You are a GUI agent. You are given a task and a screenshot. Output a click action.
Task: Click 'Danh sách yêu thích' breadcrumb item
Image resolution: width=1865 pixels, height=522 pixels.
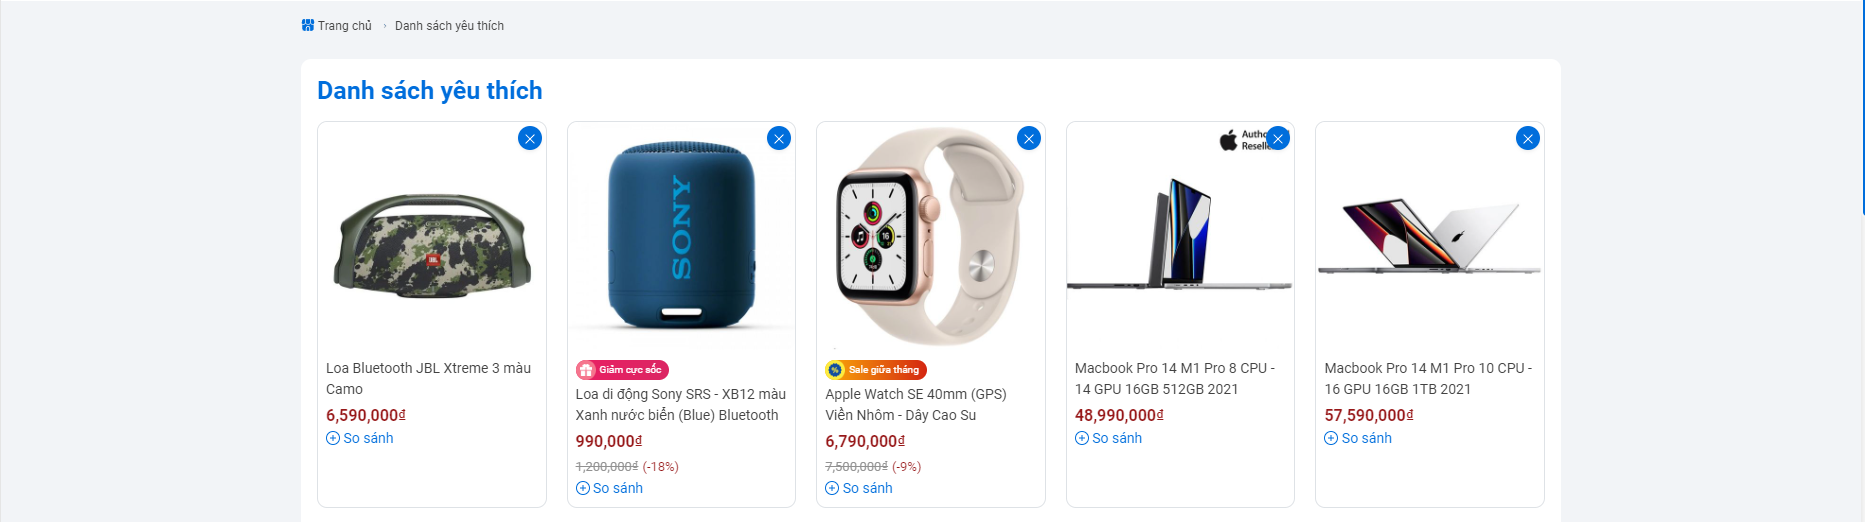(x=449, y=26)
